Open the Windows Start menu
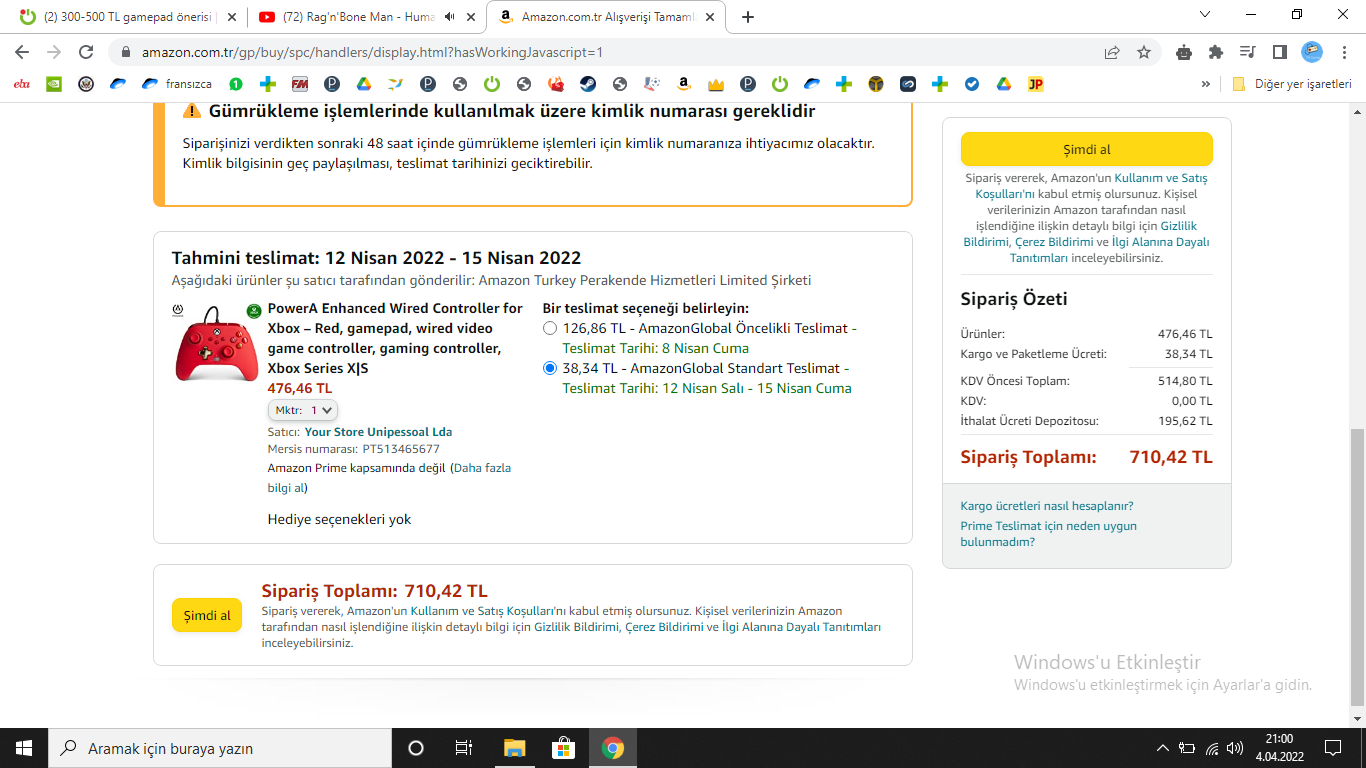 coord(23,748)
